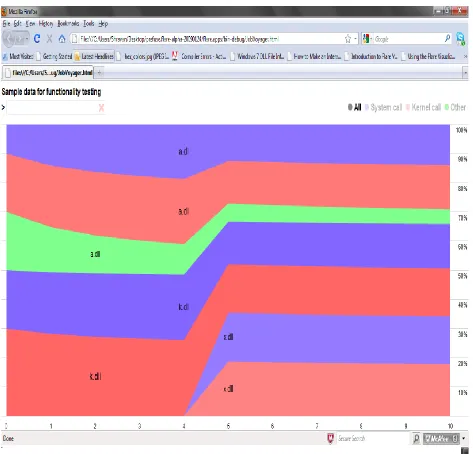The height and width of the screenshot is (454, 473).
Task: Open the McAfee status dropdown arrow
Action: pyautogui.click(x=463, y=438)
